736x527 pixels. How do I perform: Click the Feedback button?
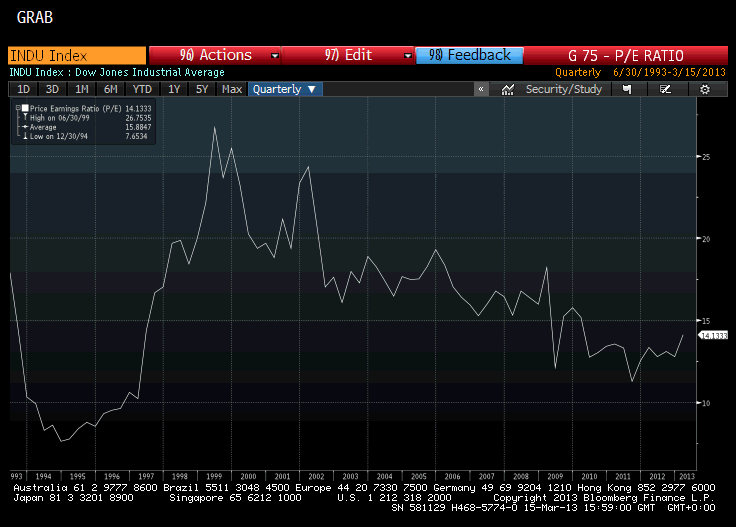469,56
